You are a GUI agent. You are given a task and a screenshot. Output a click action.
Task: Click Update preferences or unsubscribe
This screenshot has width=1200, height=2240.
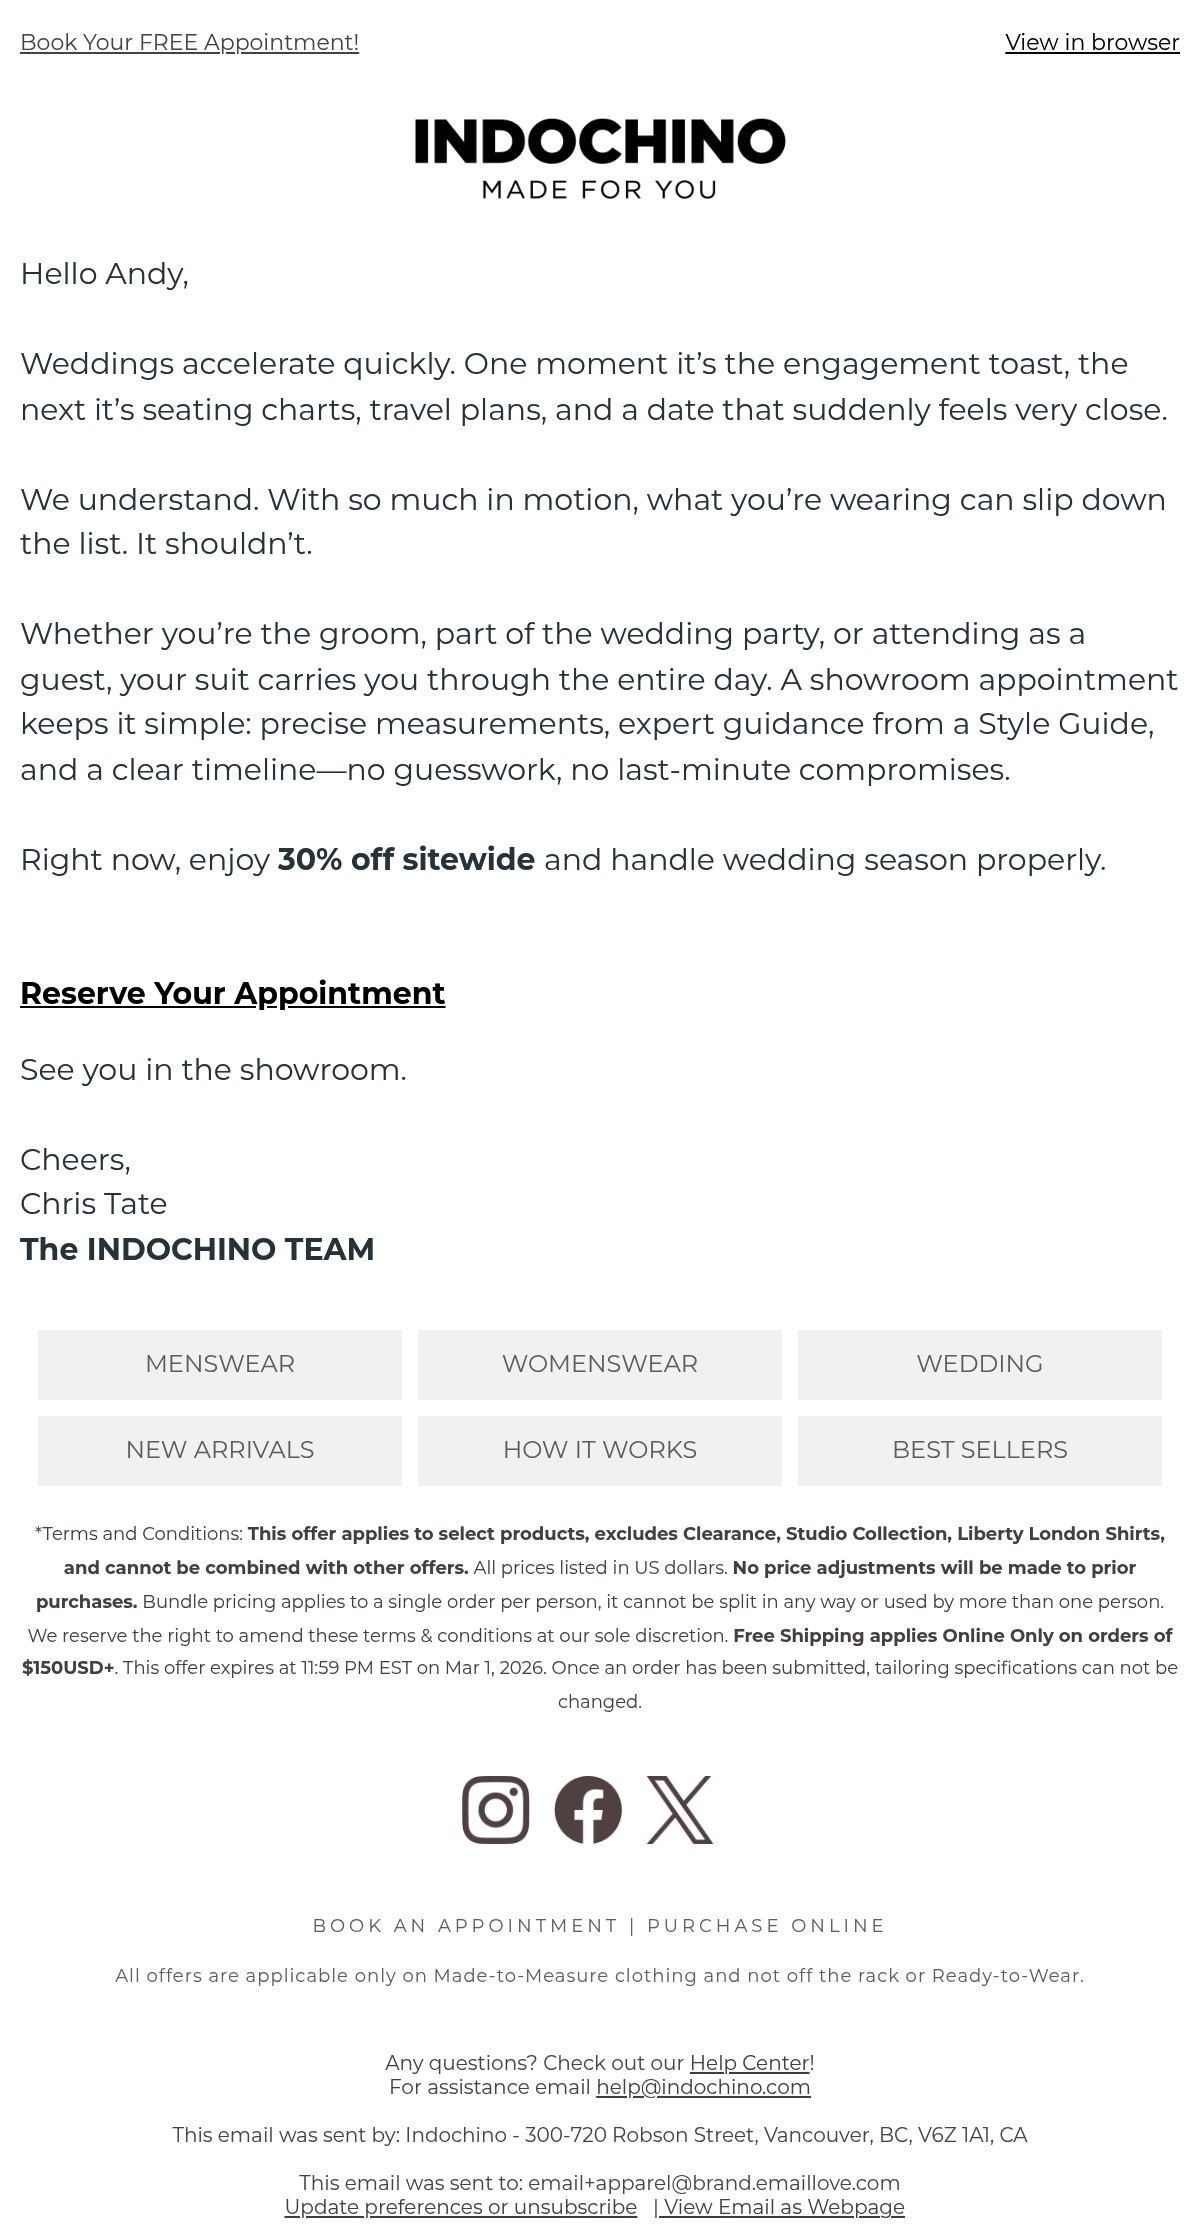pos(461,2206)
